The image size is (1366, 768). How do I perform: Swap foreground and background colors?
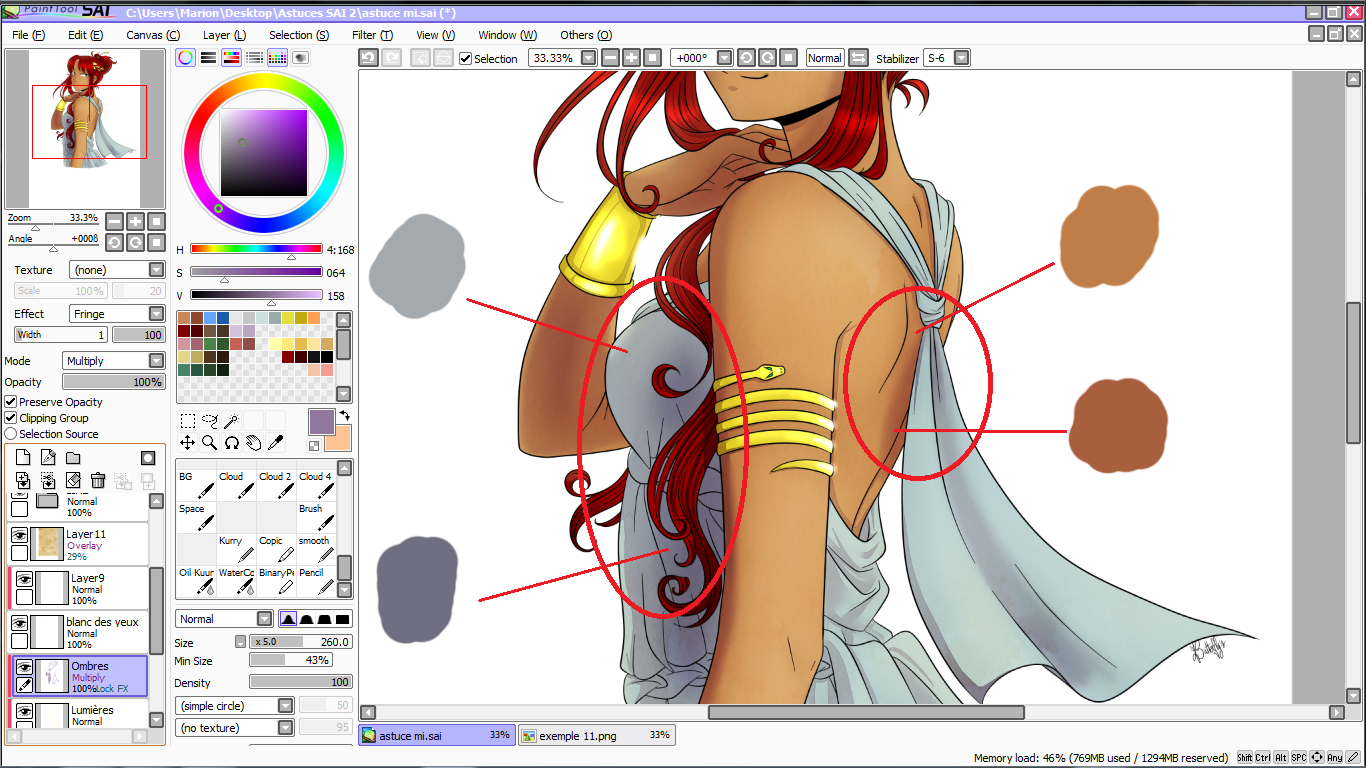[x=345, y=415]
